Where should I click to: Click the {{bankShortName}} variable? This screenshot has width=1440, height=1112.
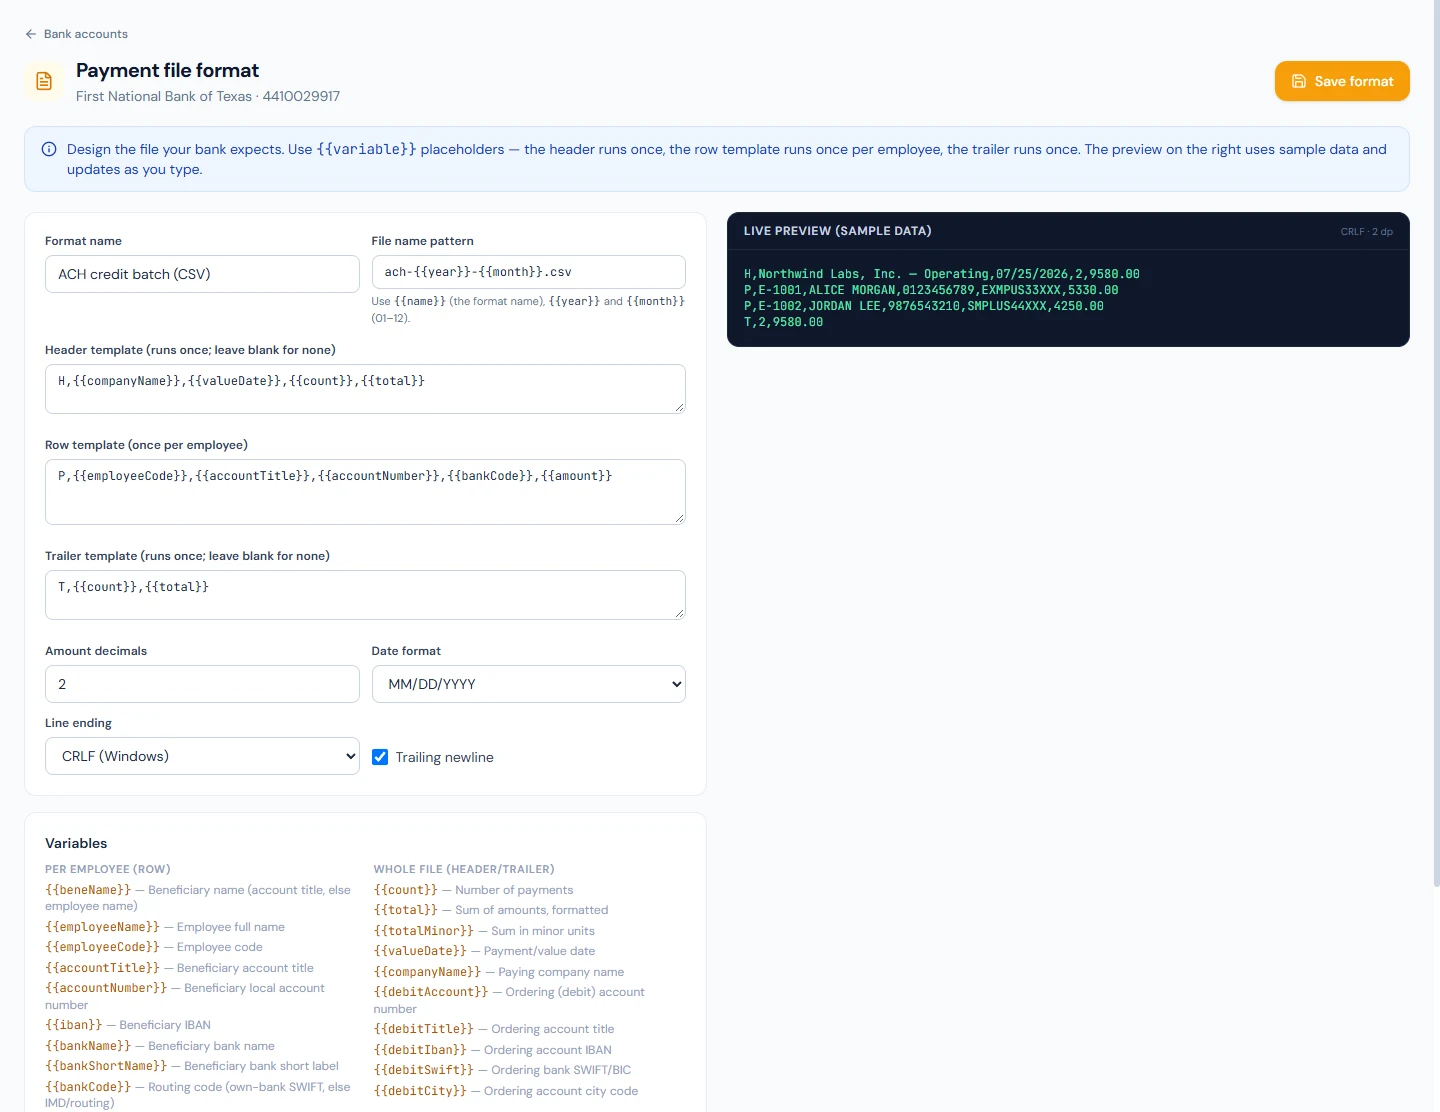(106, 1066)
